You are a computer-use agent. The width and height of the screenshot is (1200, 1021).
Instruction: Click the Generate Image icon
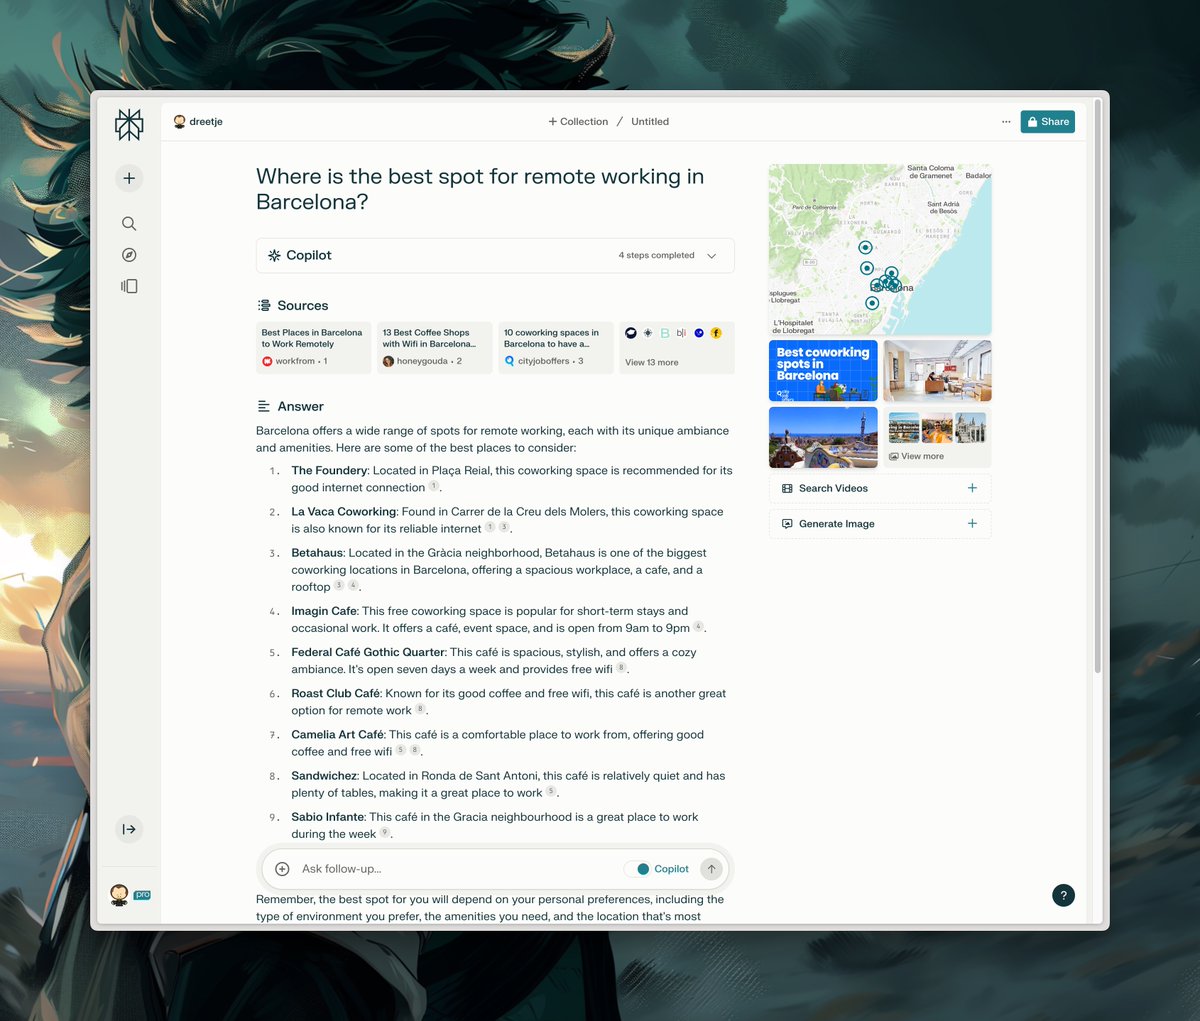[787, 524]
